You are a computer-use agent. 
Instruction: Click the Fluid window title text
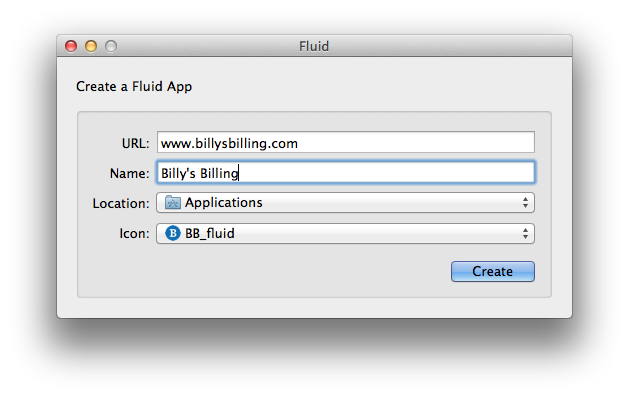314,47
